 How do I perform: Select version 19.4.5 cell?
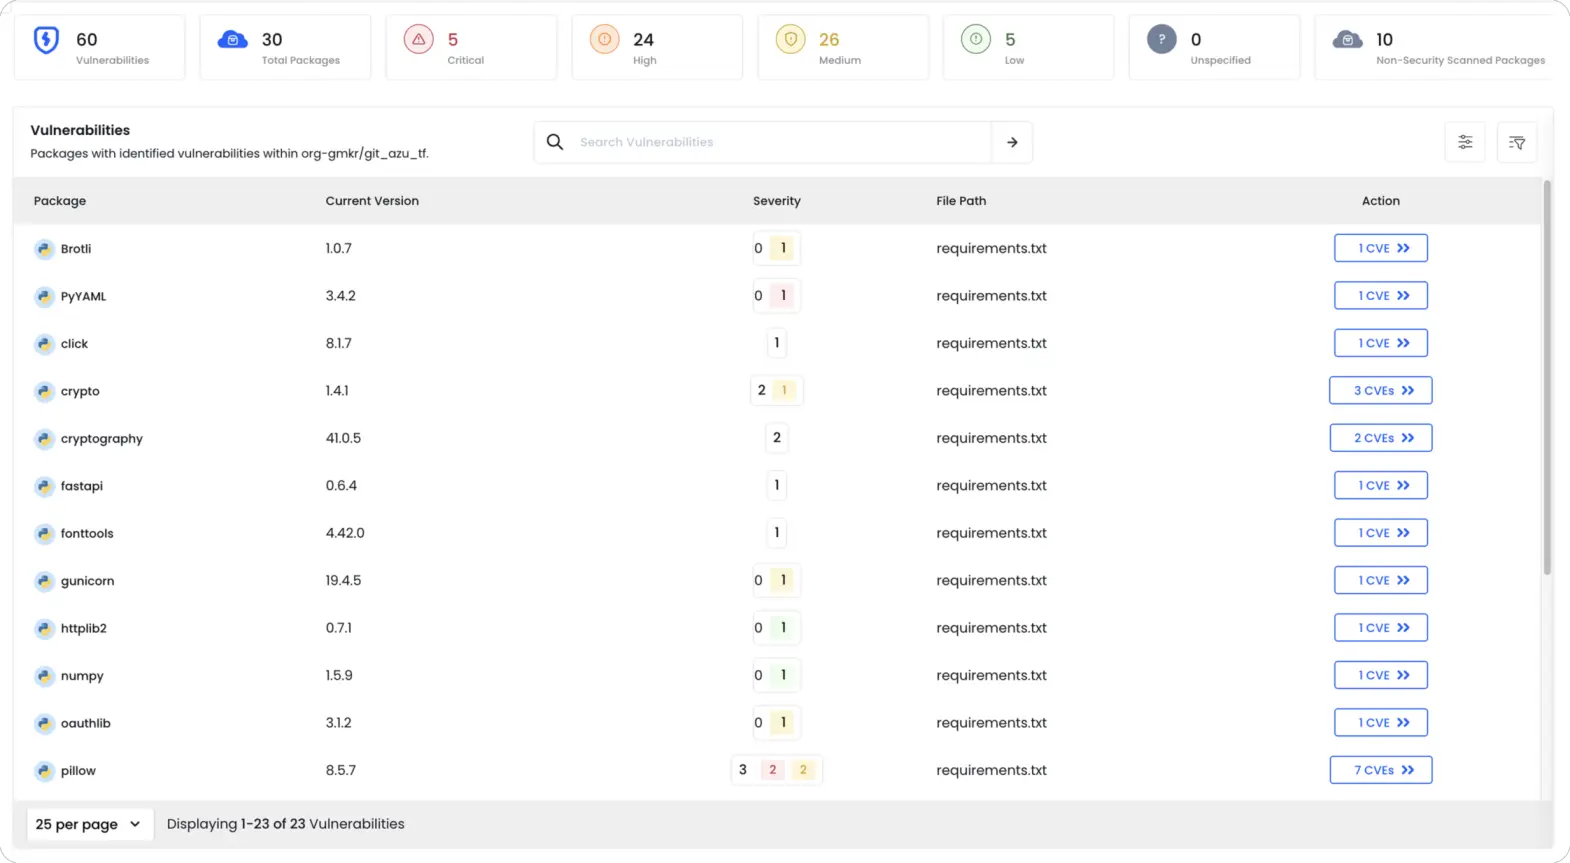pyautogui.click(x=343, y=580)
